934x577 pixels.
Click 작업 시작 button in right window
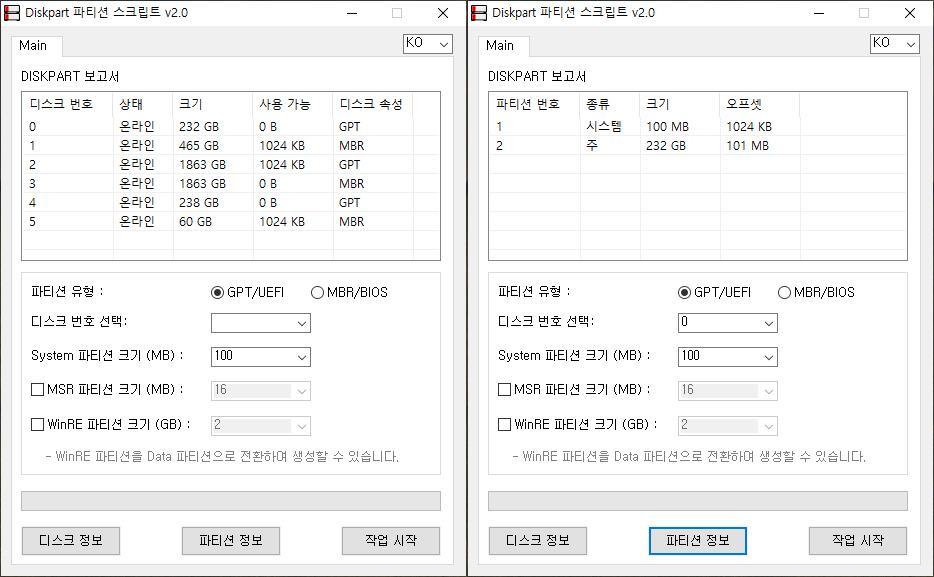tap(858, 541)
